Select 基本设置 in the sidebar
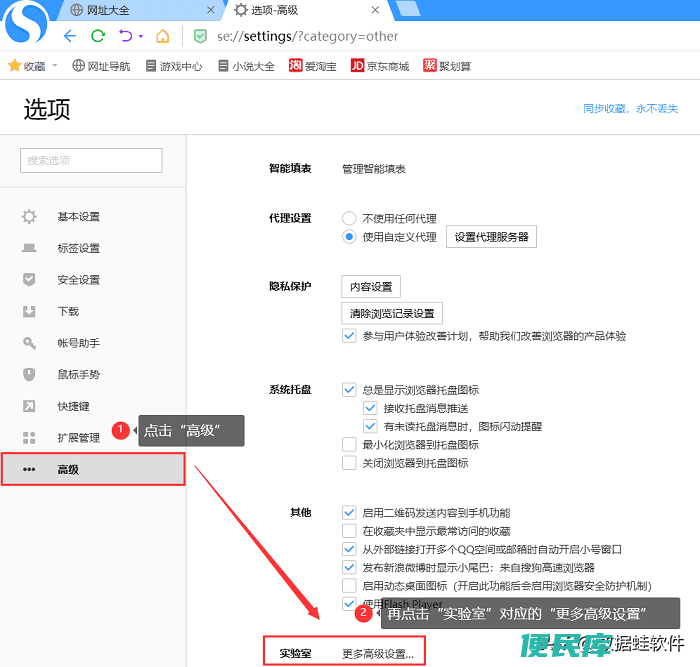The height and width of the screenshot is (667, 700). pyautogui.click(x=93, y=217)
